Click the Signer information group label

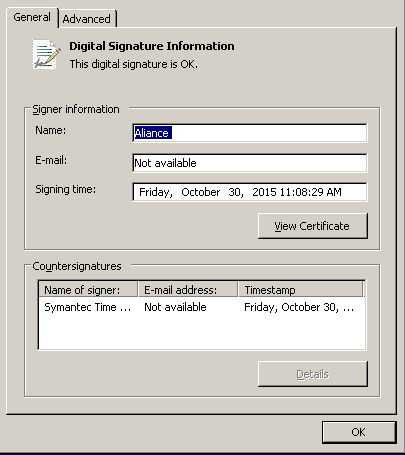[x=76, y=109]
